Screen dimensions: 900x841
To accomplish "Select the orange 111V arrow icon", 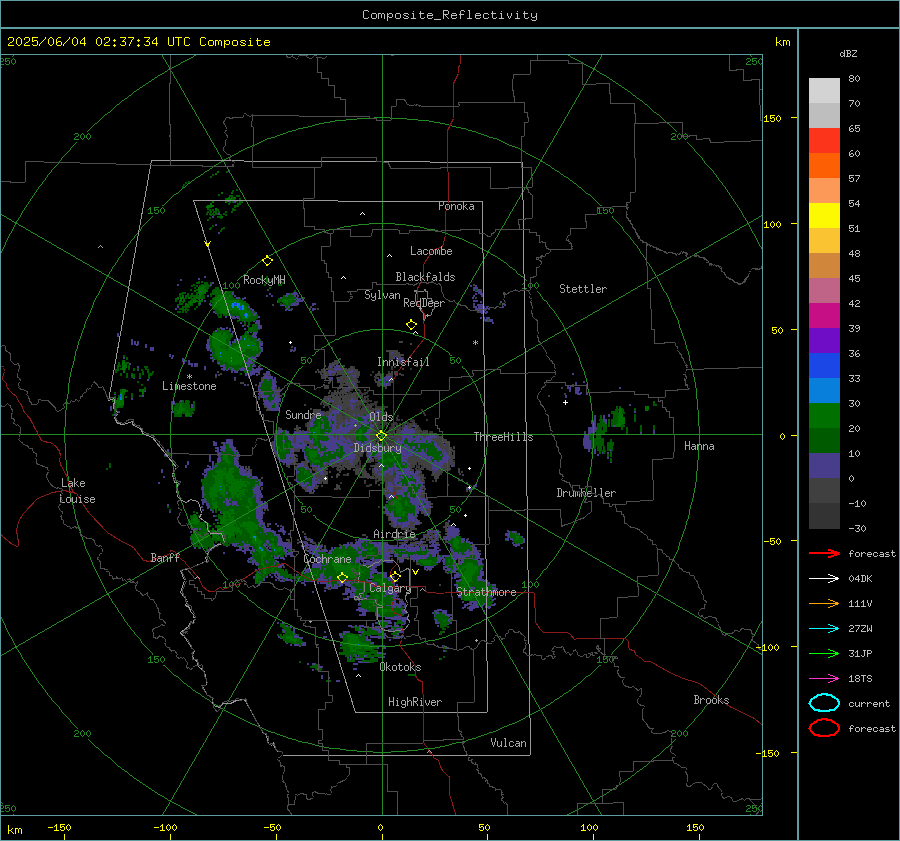I will (824, 603).
